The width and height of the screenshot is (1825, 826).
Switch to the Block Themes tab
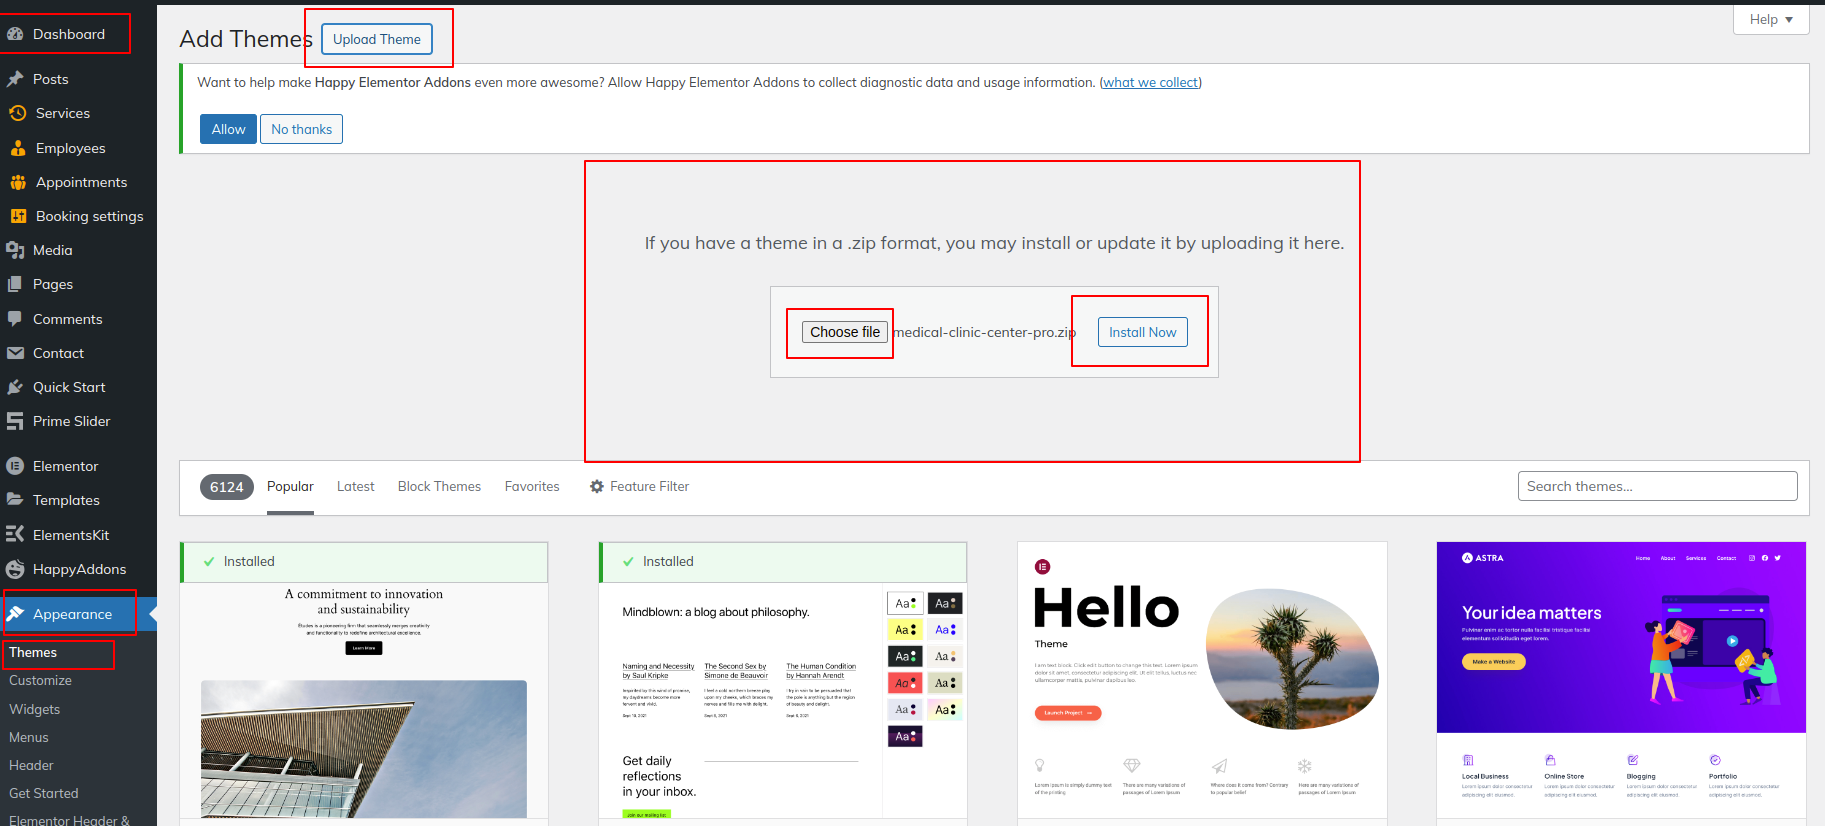click(439, 486)
